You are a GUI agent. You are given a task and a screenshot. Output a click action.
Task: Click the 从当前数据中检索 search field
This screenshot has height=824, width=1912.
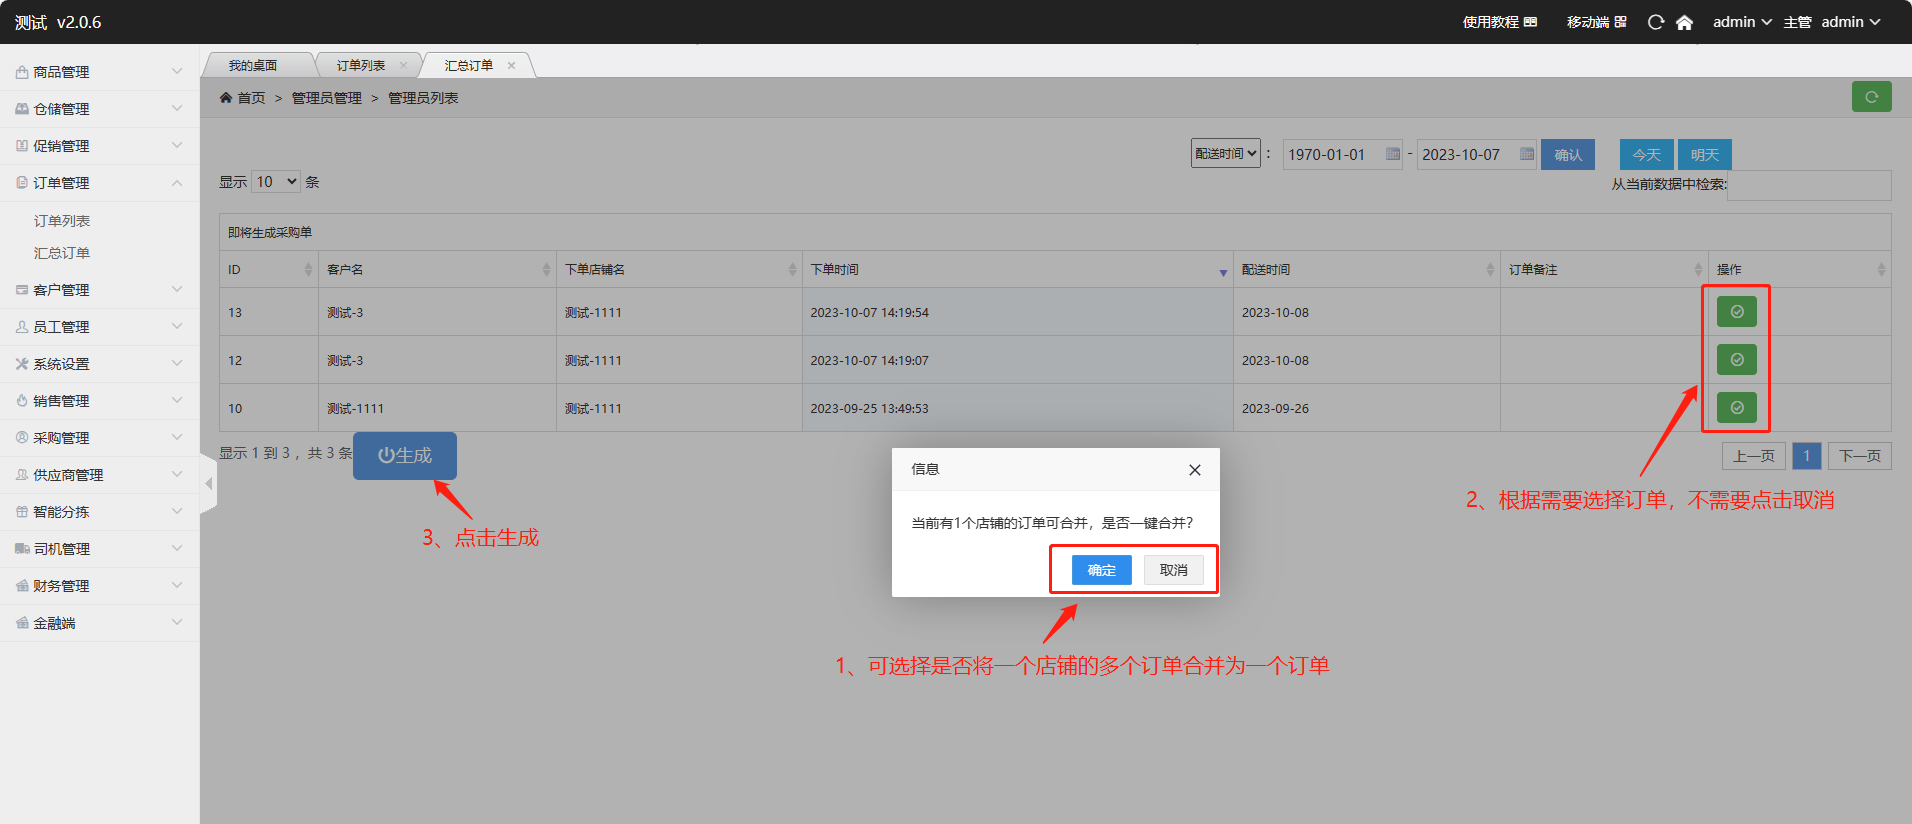coord(1808,185)
